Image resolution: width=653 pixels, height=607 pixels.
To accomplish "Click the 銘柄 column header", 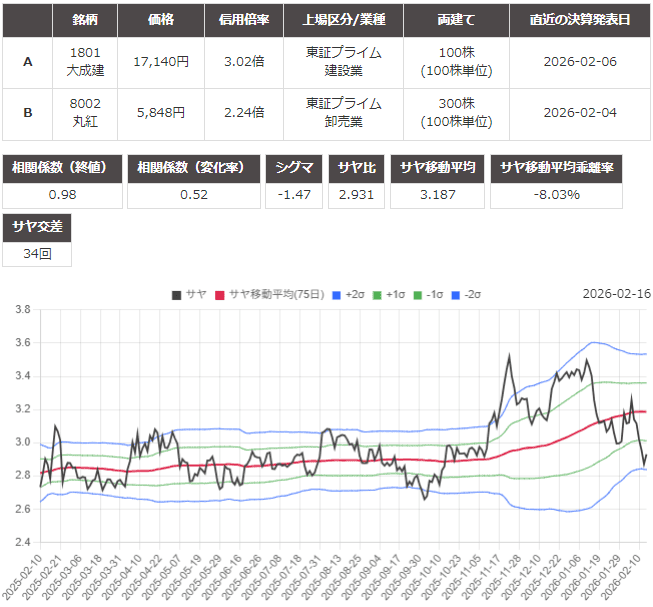I will [85, 20].
